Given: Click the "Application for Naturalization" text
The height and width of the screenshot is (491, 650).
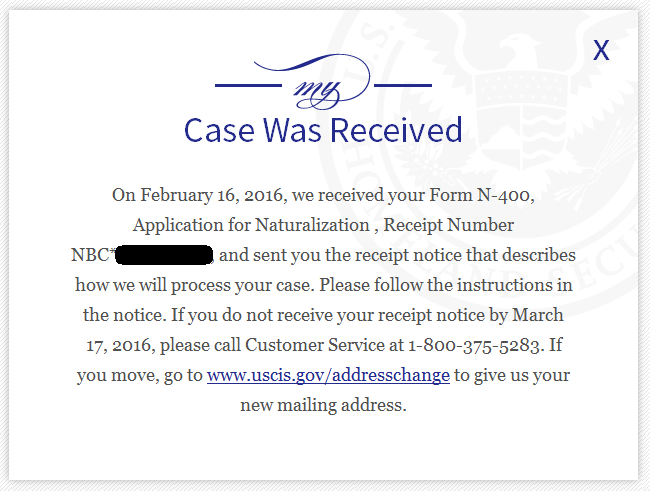Looking at the screenshot, I should (x=251, y=225).
